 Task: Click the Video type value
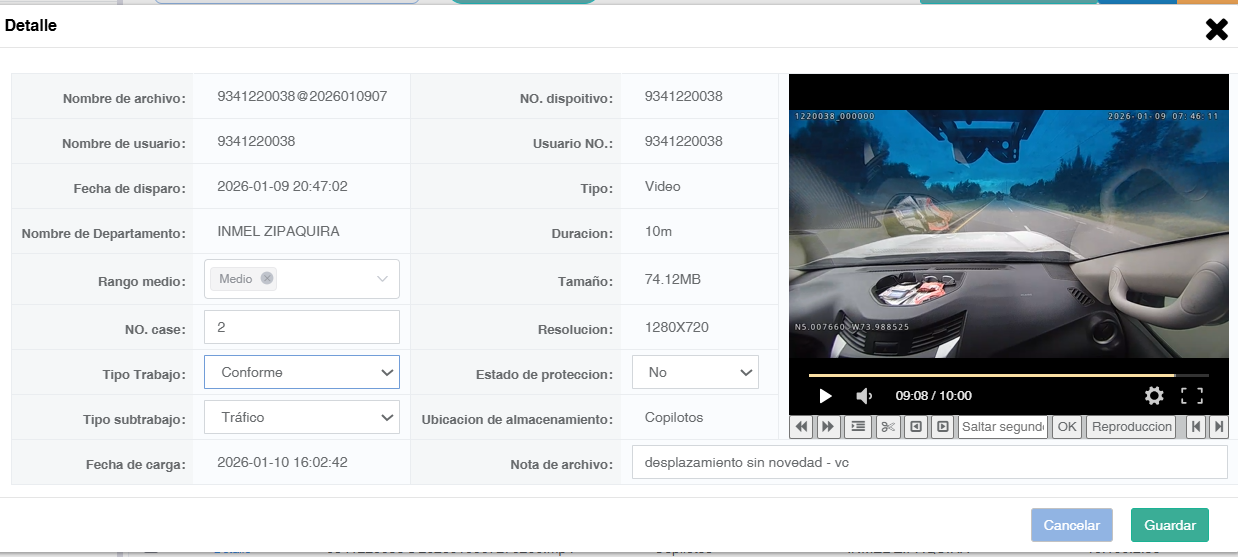[662, 186]
